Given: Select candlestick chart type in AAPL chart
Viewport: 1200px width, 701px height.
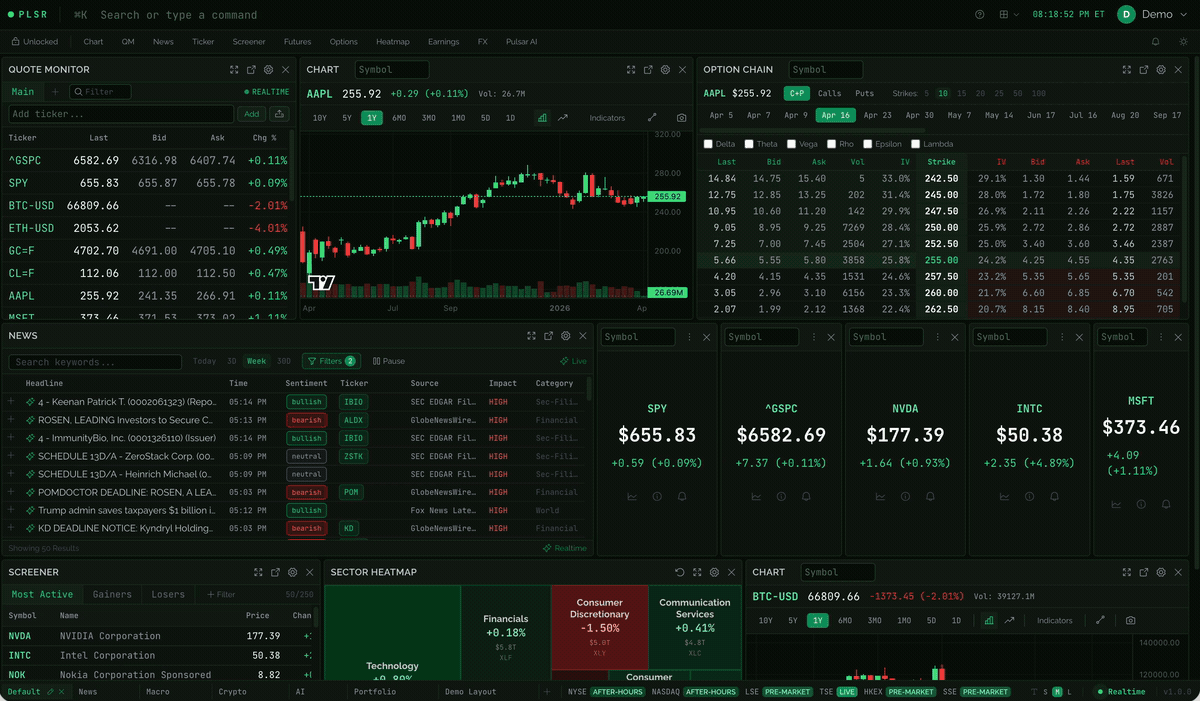Looking at the screenshot, I should 542,118.
